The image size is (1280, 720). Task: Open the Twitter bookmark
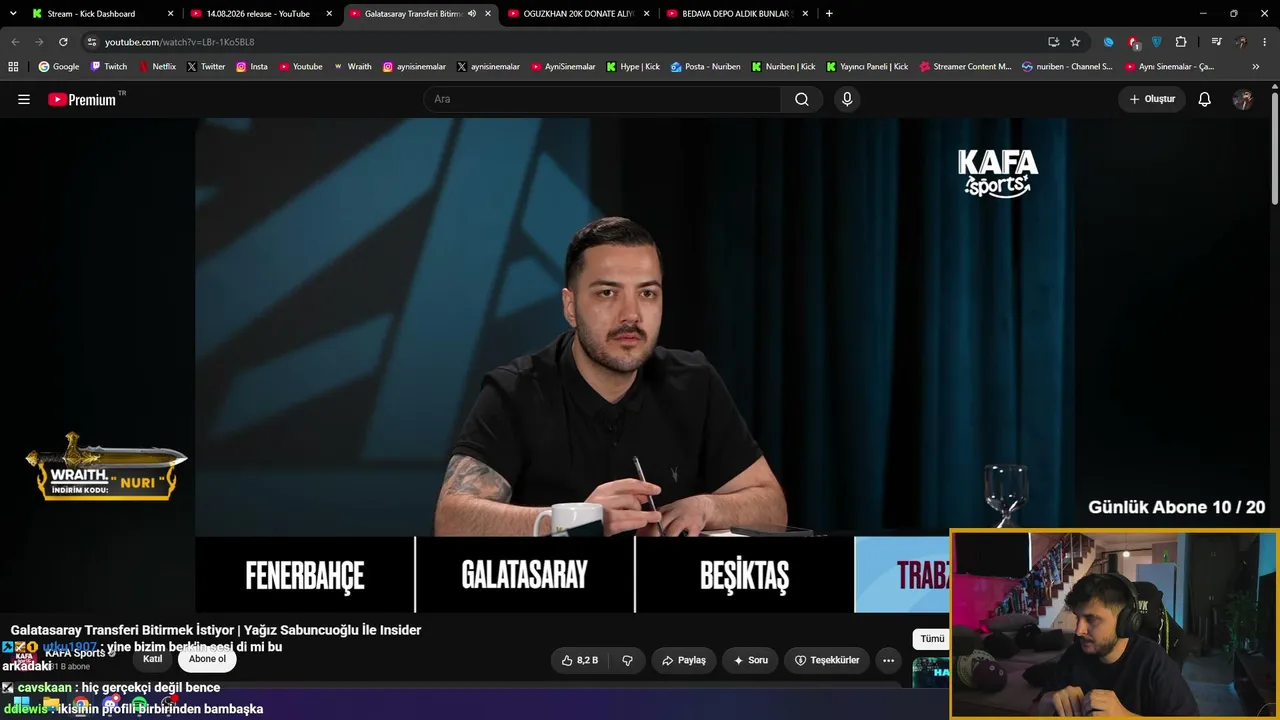pyautogui.click(x=206, y=67)
